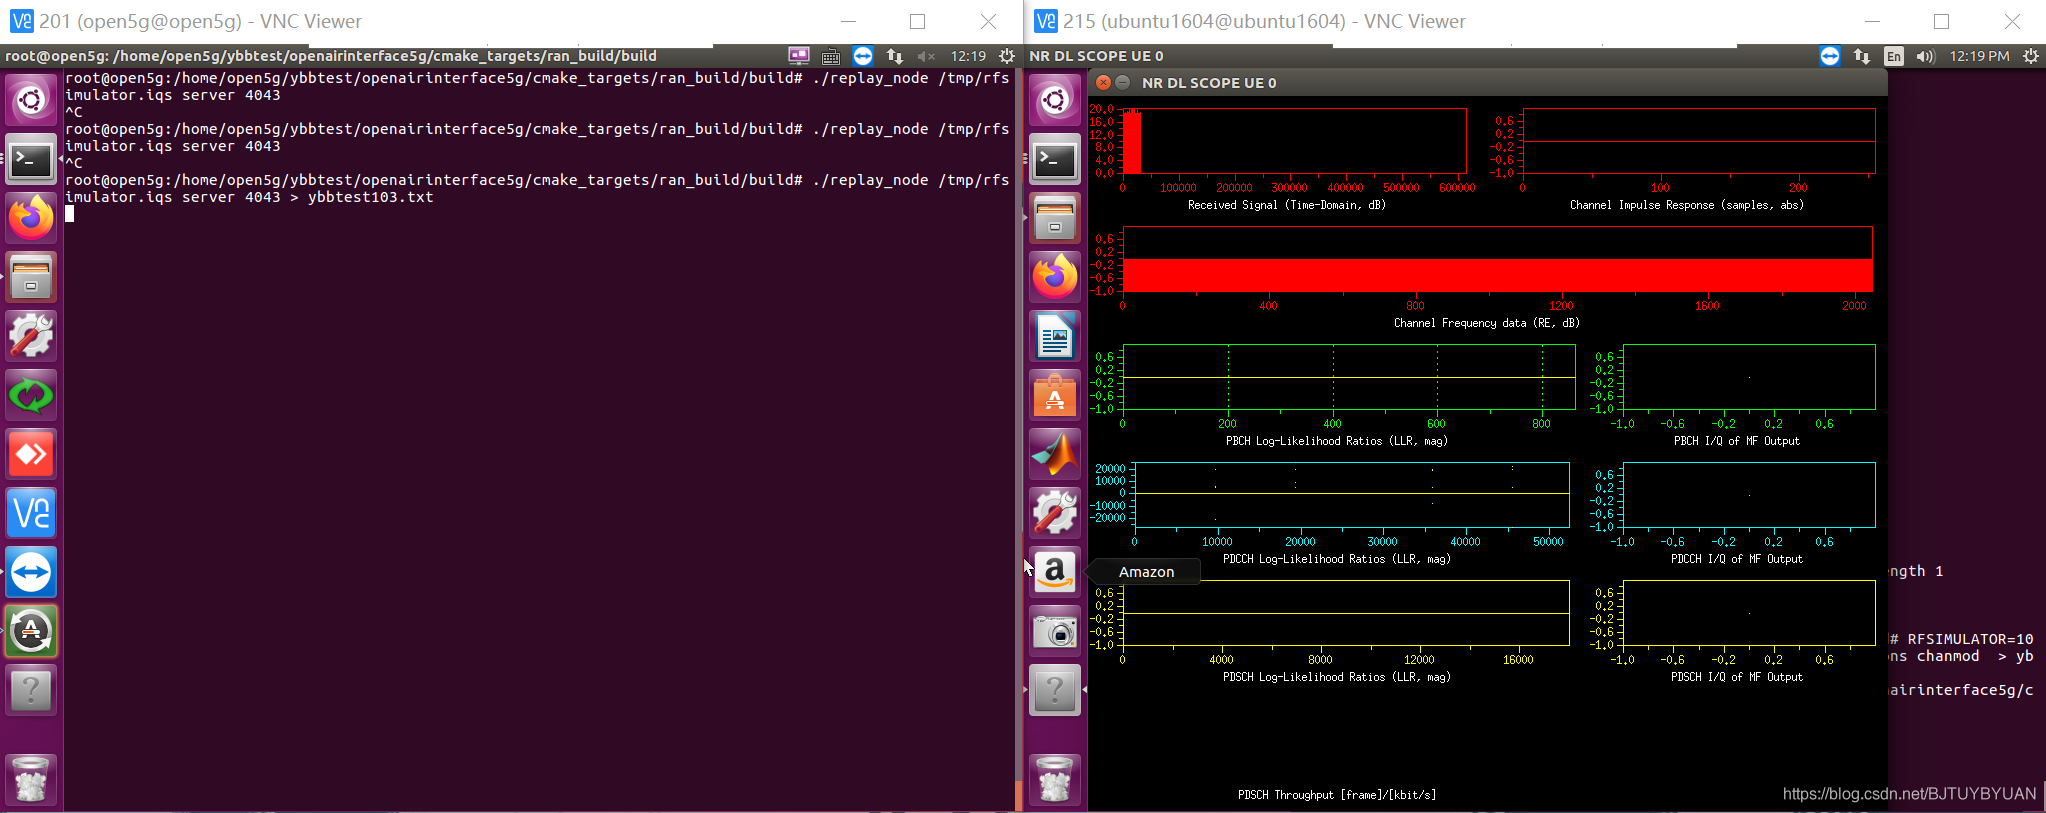This screenshot has width=2046, height=813.
Task: Click the terminal cursor line in the 201 terminal
Action: click(70, 214)
